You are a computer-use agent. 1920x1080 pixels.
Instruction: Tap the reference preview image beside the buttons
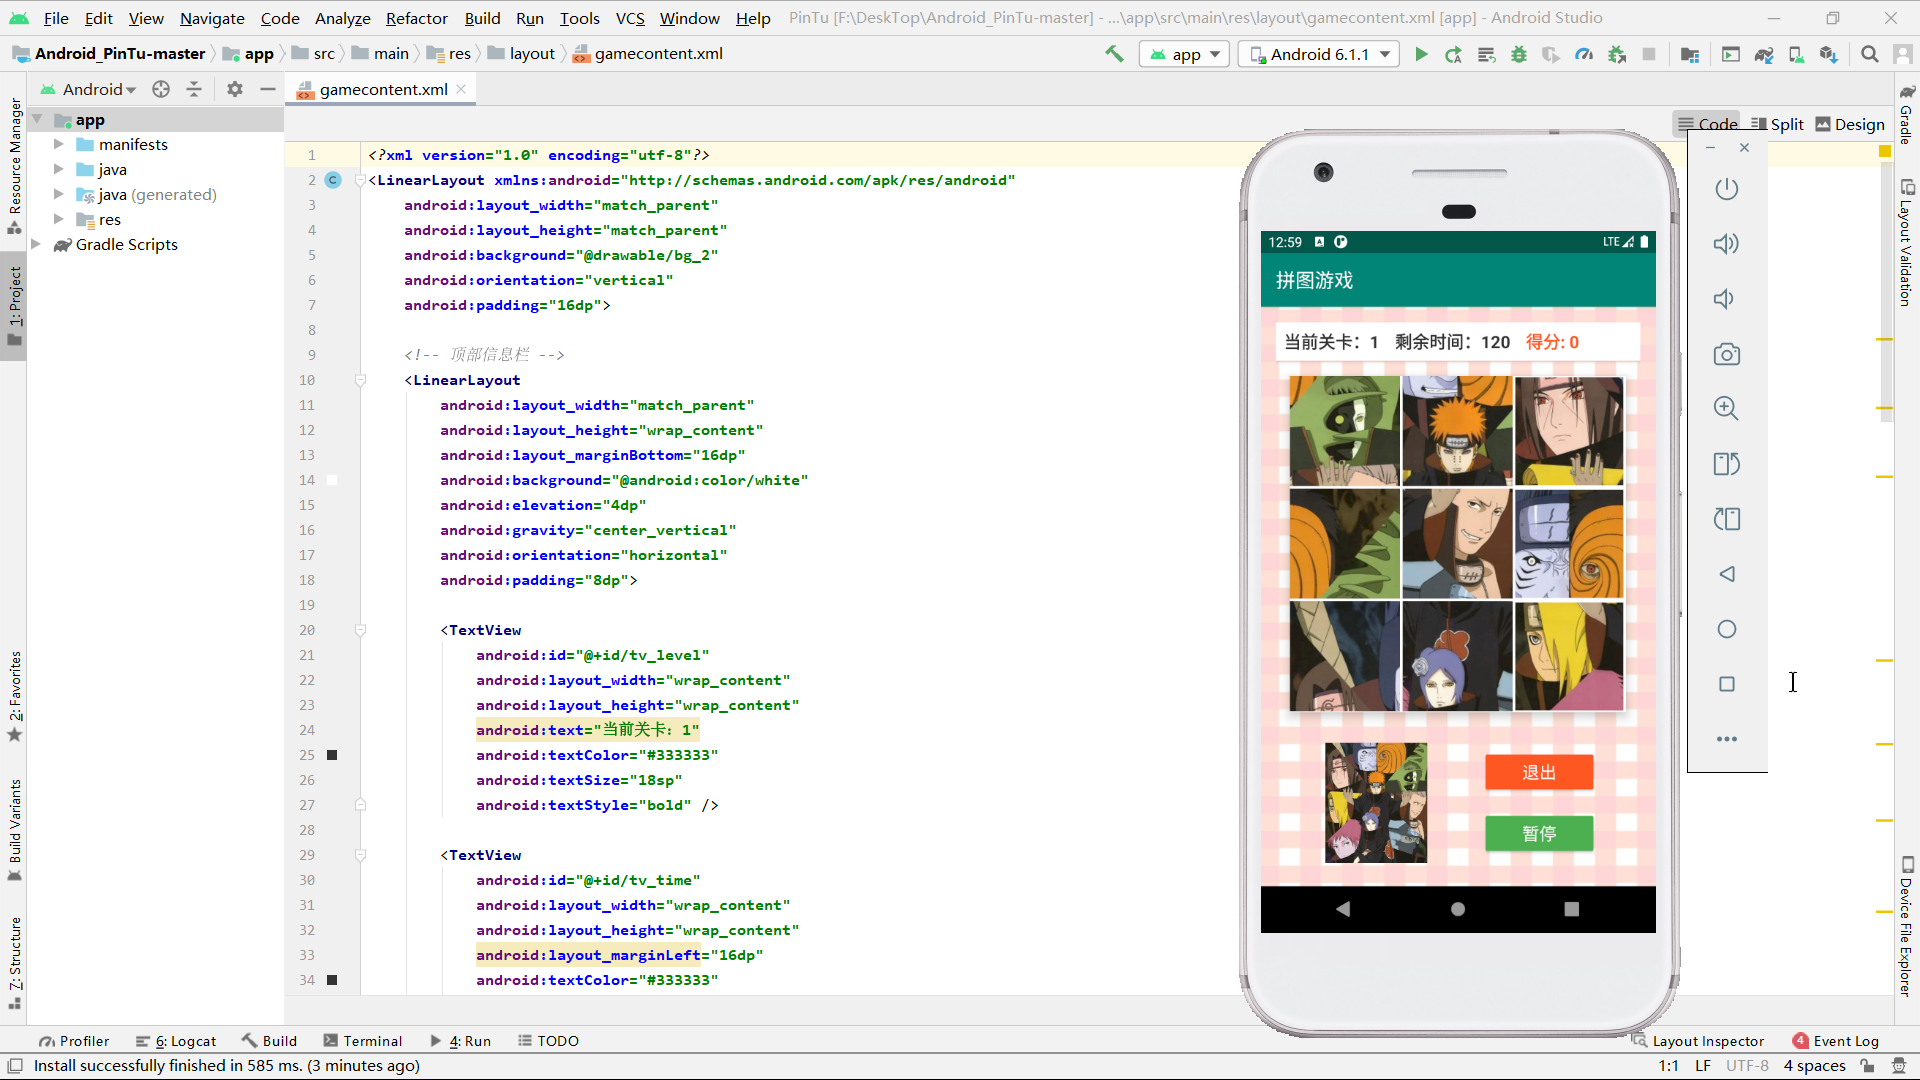coord(1376,803)
